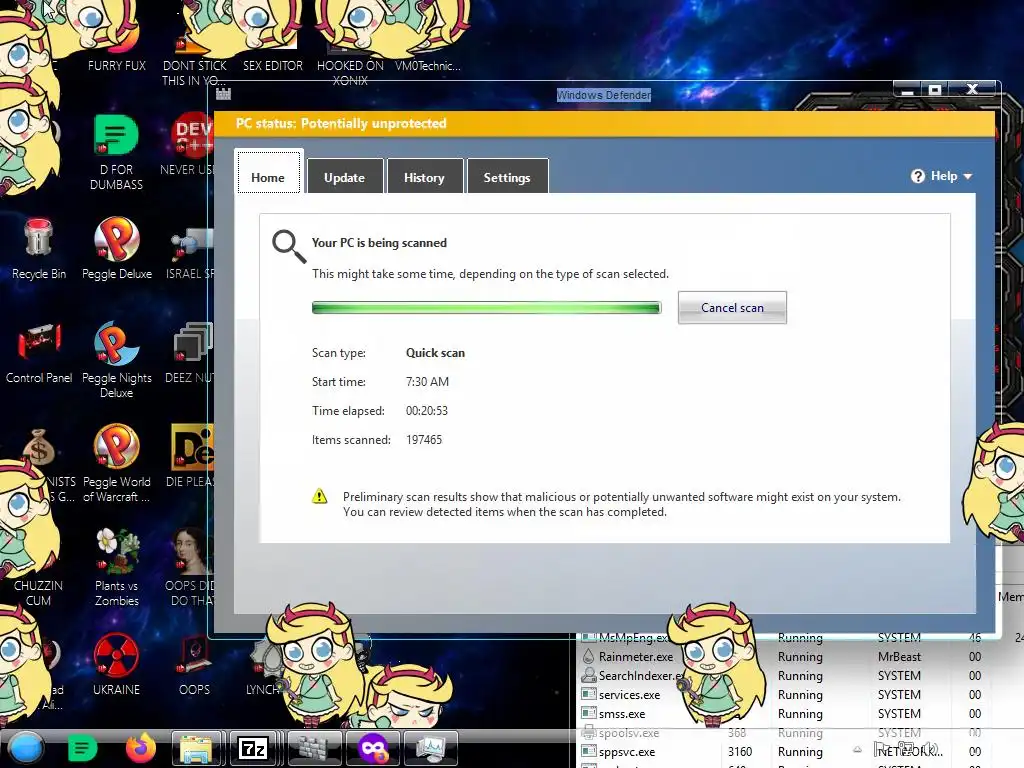Image resolution: width=1024 pixels, height=768 pixels.
Task: Click PC status Potentially unprotected banner
Action: [x=604, y=123]
